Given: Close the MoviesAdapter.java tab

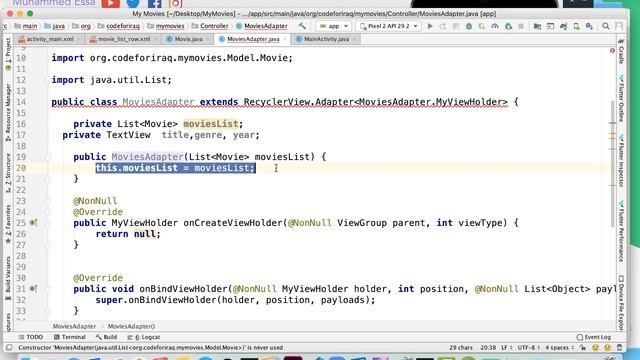Looking at the screenshot, I should [285, 39].
